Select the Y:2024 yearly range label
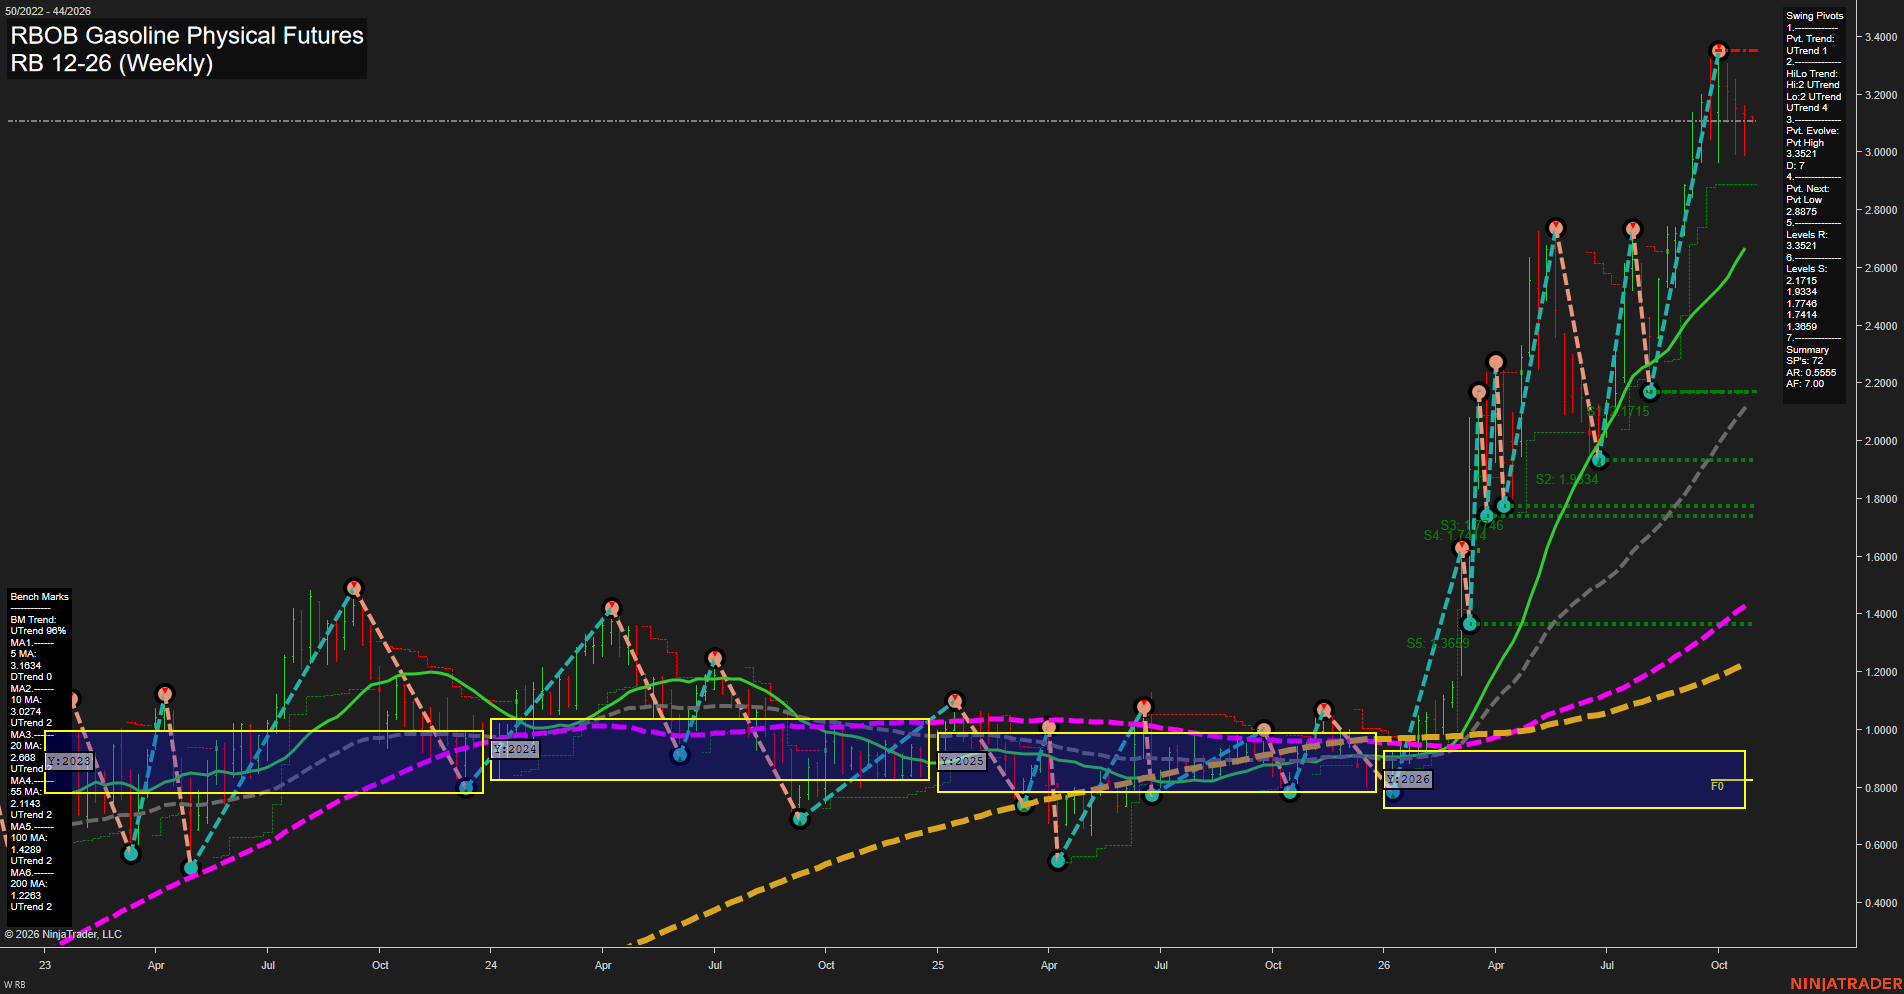 515,749
